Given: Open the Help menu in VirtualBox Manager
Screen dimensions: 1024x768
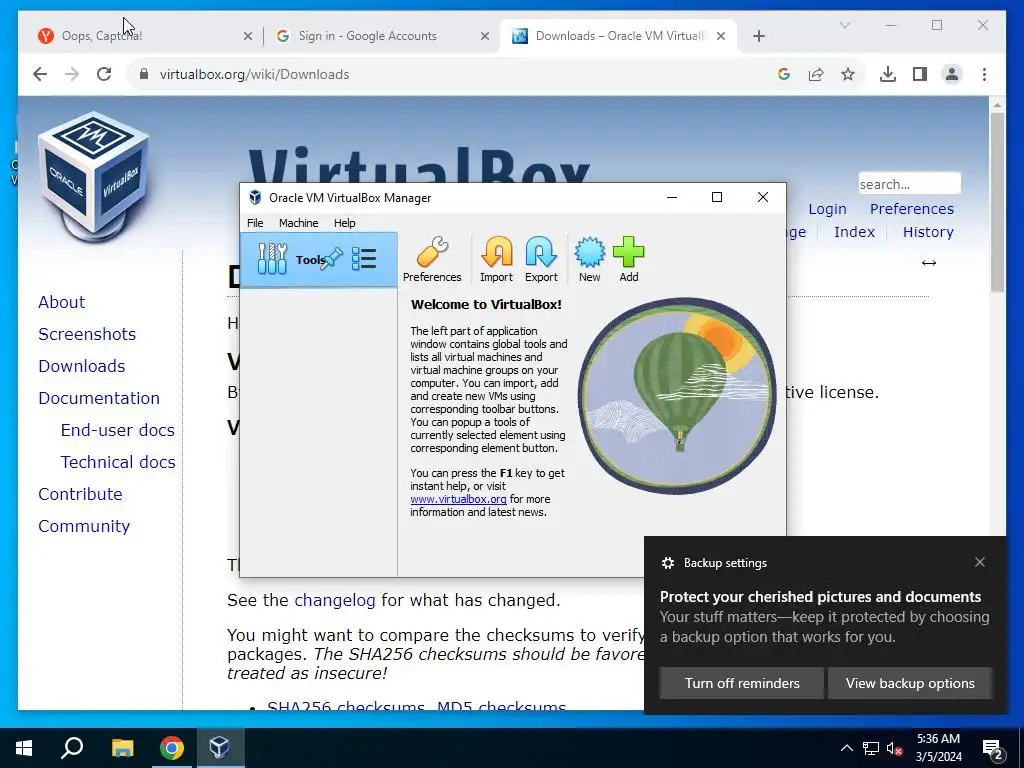Looking at the screenshot, I should (344, 223).
